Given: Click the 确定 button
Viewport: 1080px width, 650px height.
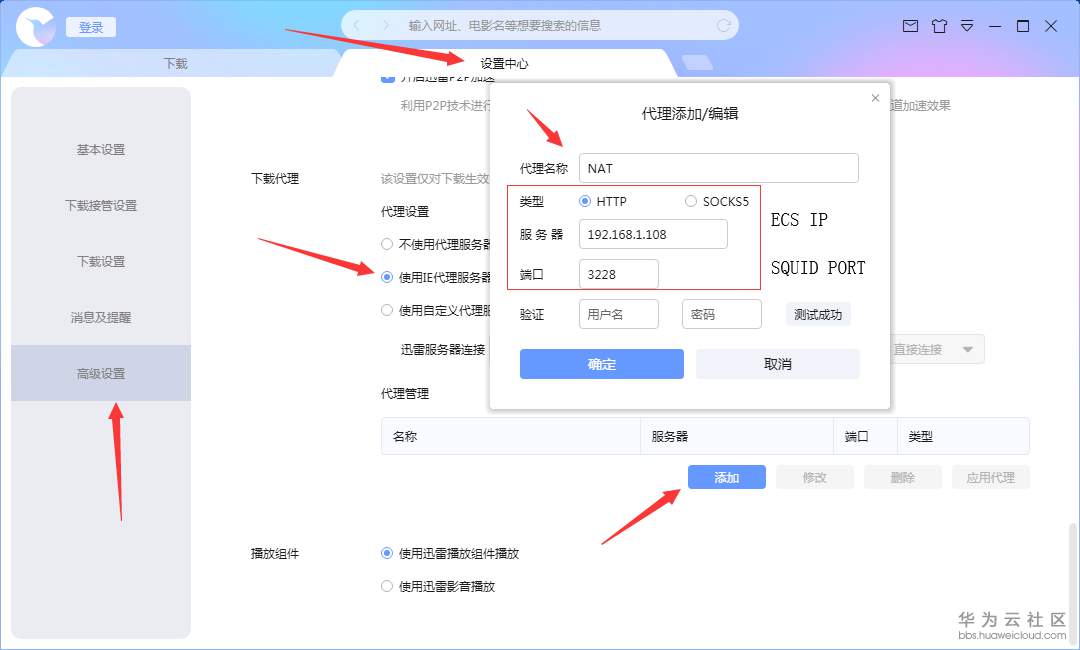Looking at the screenshot, I should [x=601, y=364].
